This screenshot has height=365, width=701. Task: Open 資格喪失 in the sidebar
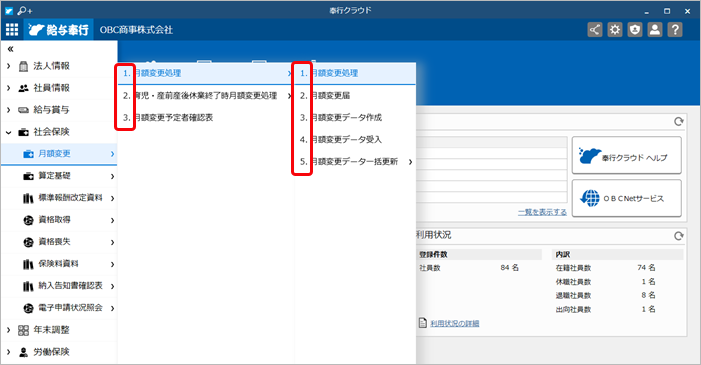point(59,242)
